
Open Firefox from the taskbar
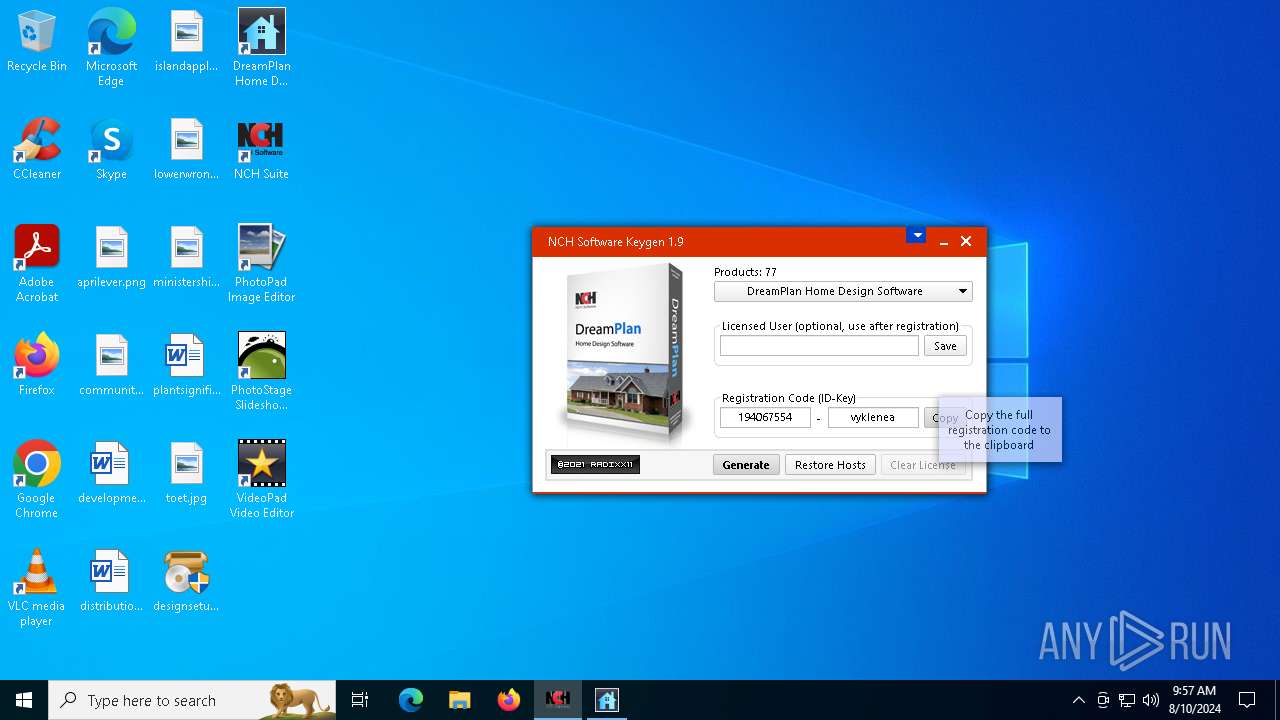point(509,700)
